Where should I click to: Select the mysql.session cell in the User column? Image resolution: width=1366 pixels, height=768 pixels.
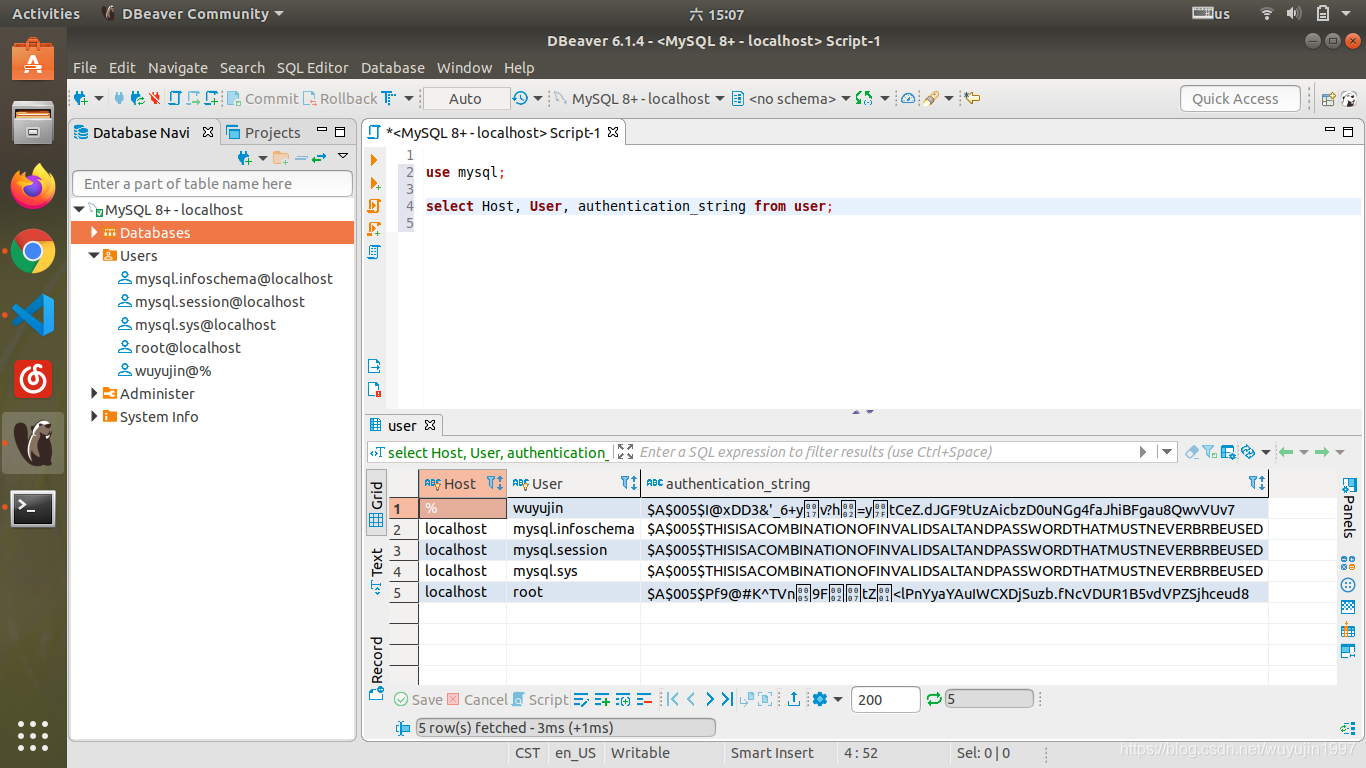coord(573,550)
